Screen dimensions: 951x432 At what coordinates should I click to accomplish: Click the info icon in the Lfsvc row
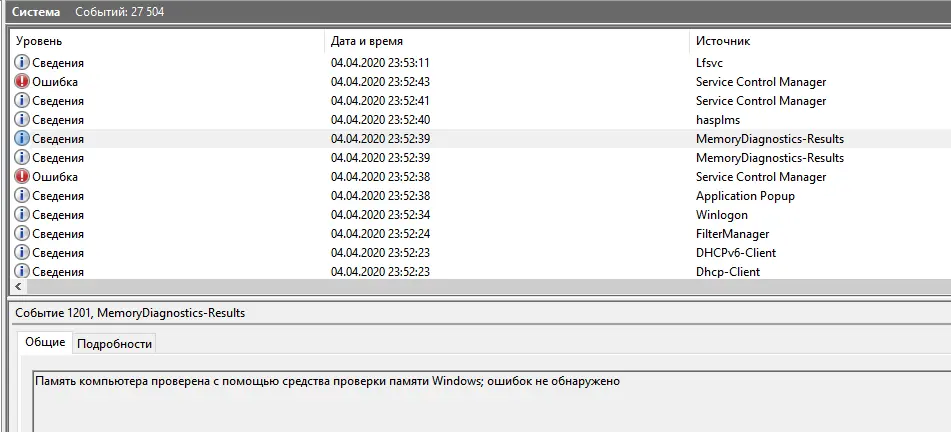pos(22,62)
